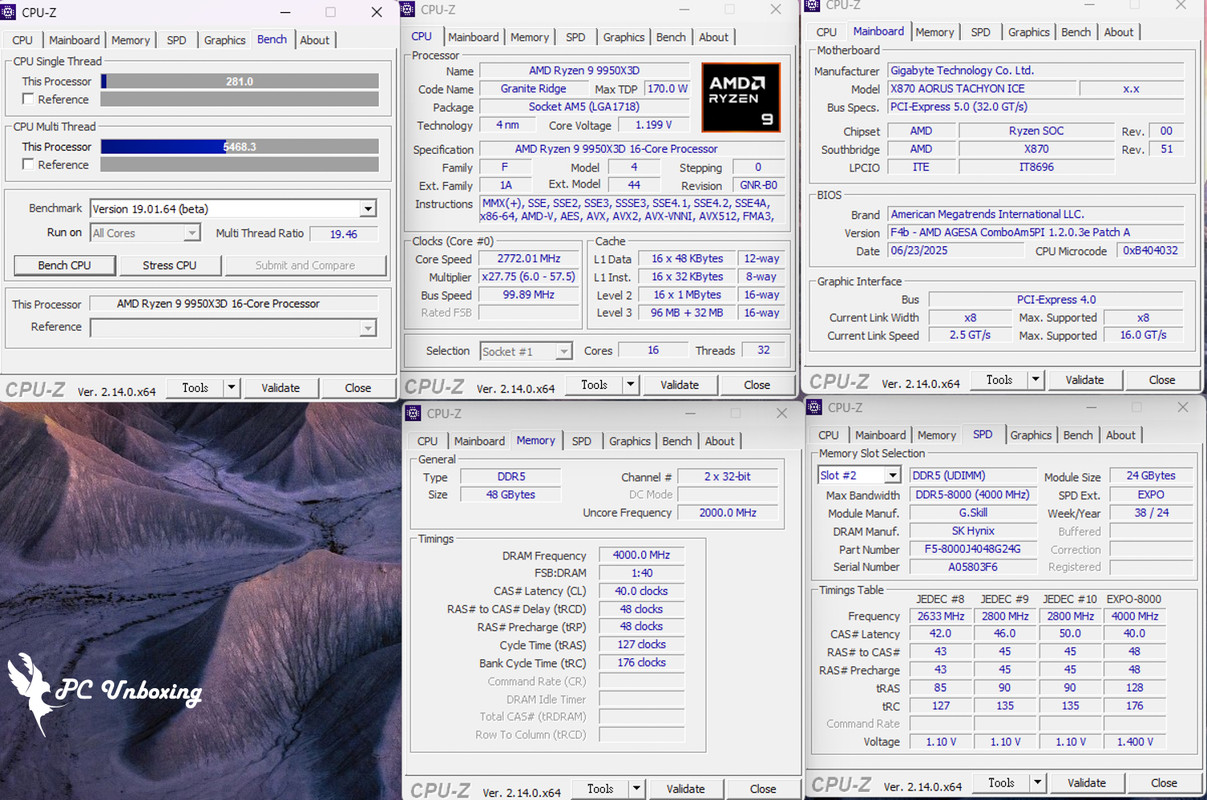Switch to SPD tab in CPU window

575,37
